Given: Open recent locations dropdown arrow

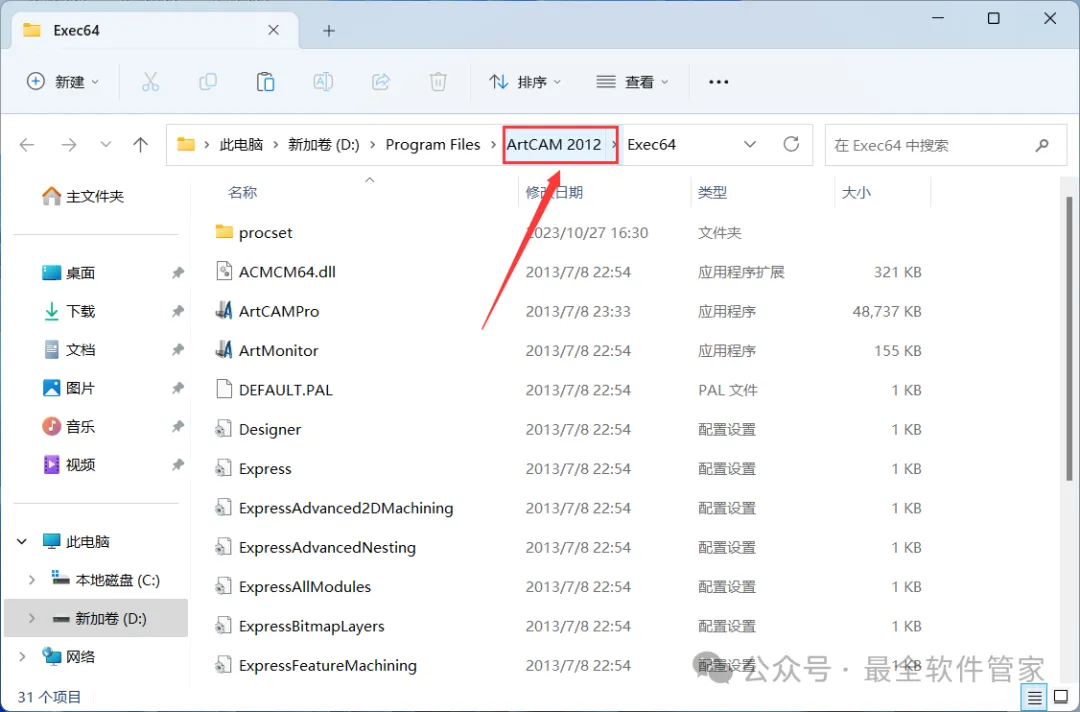Looking at the screenshot, I should [105, 145].
